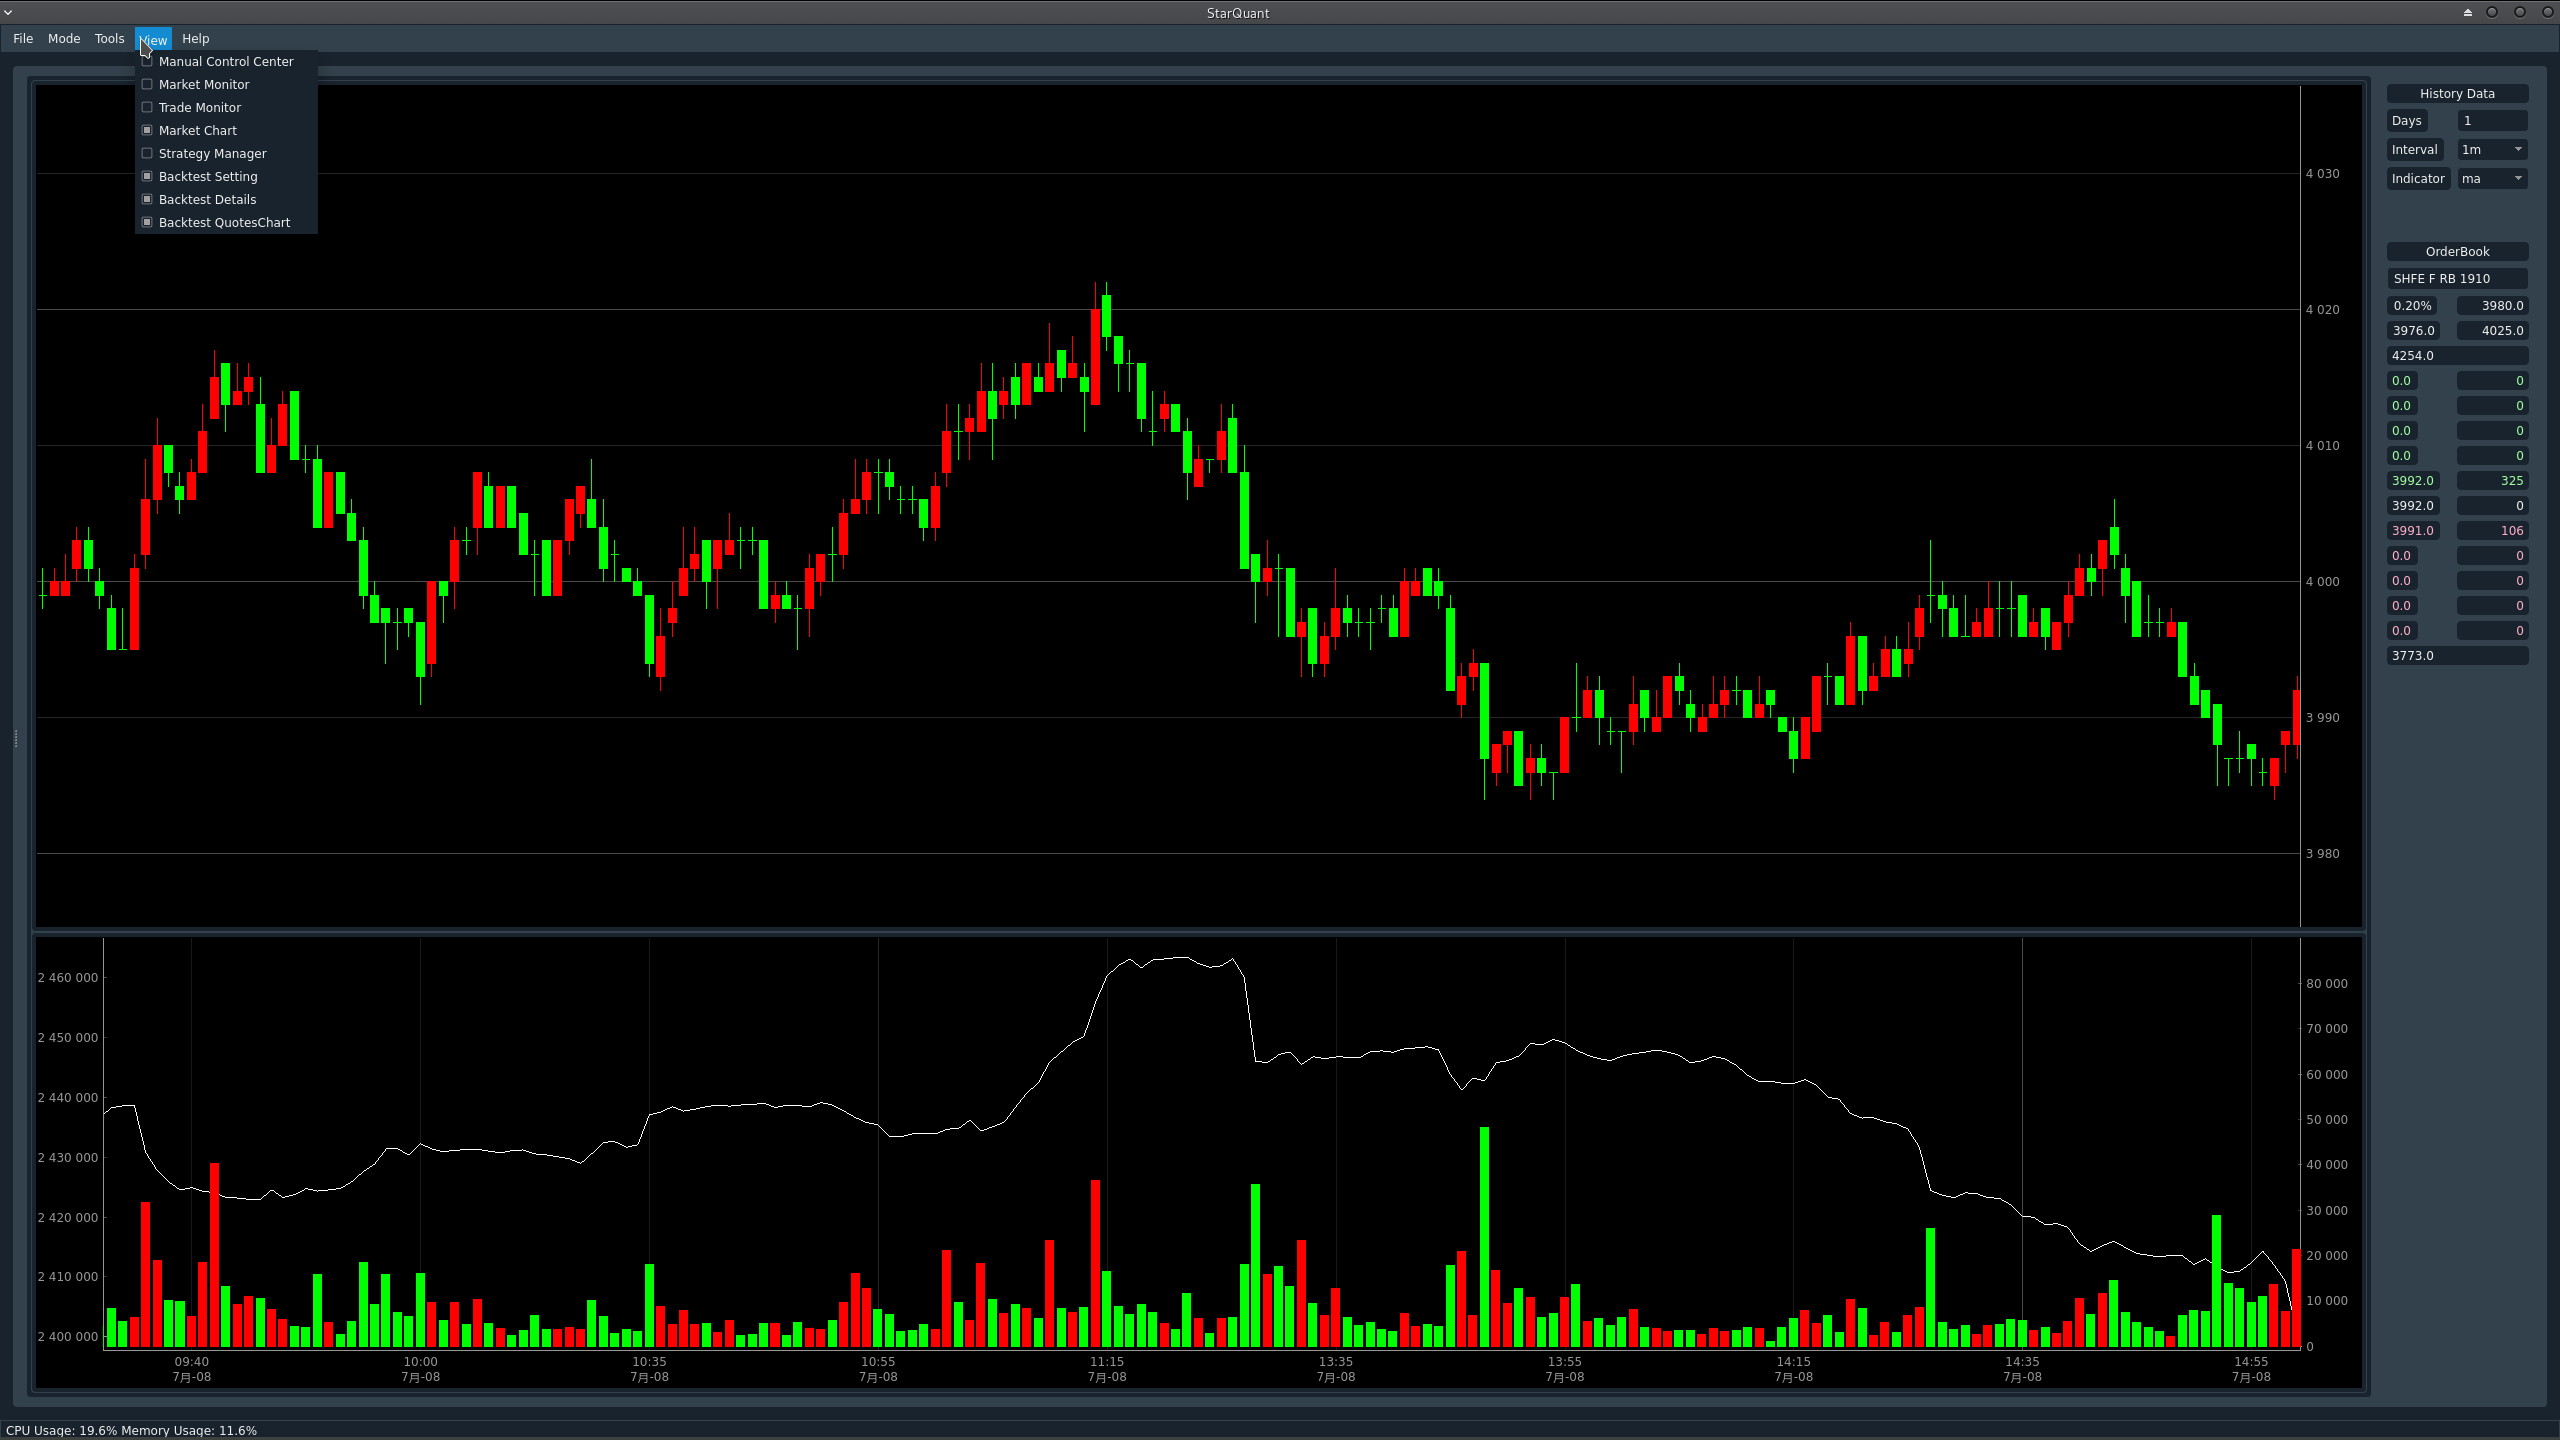Click the shade/eject titlebar icon
Image resolution: width=2560 pixels, height=1440 pixels.
pos(2468,13)
